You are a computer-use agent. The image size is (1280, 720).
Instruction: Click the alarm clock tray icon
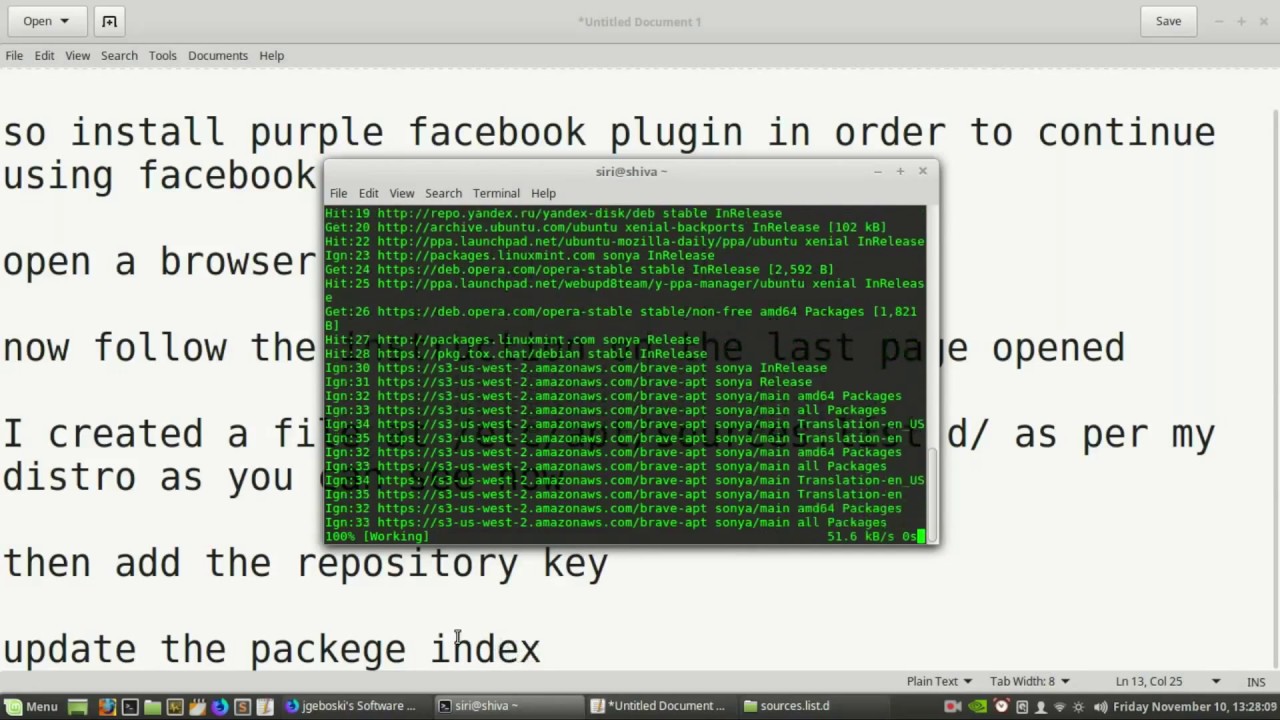click(1002, 706)
